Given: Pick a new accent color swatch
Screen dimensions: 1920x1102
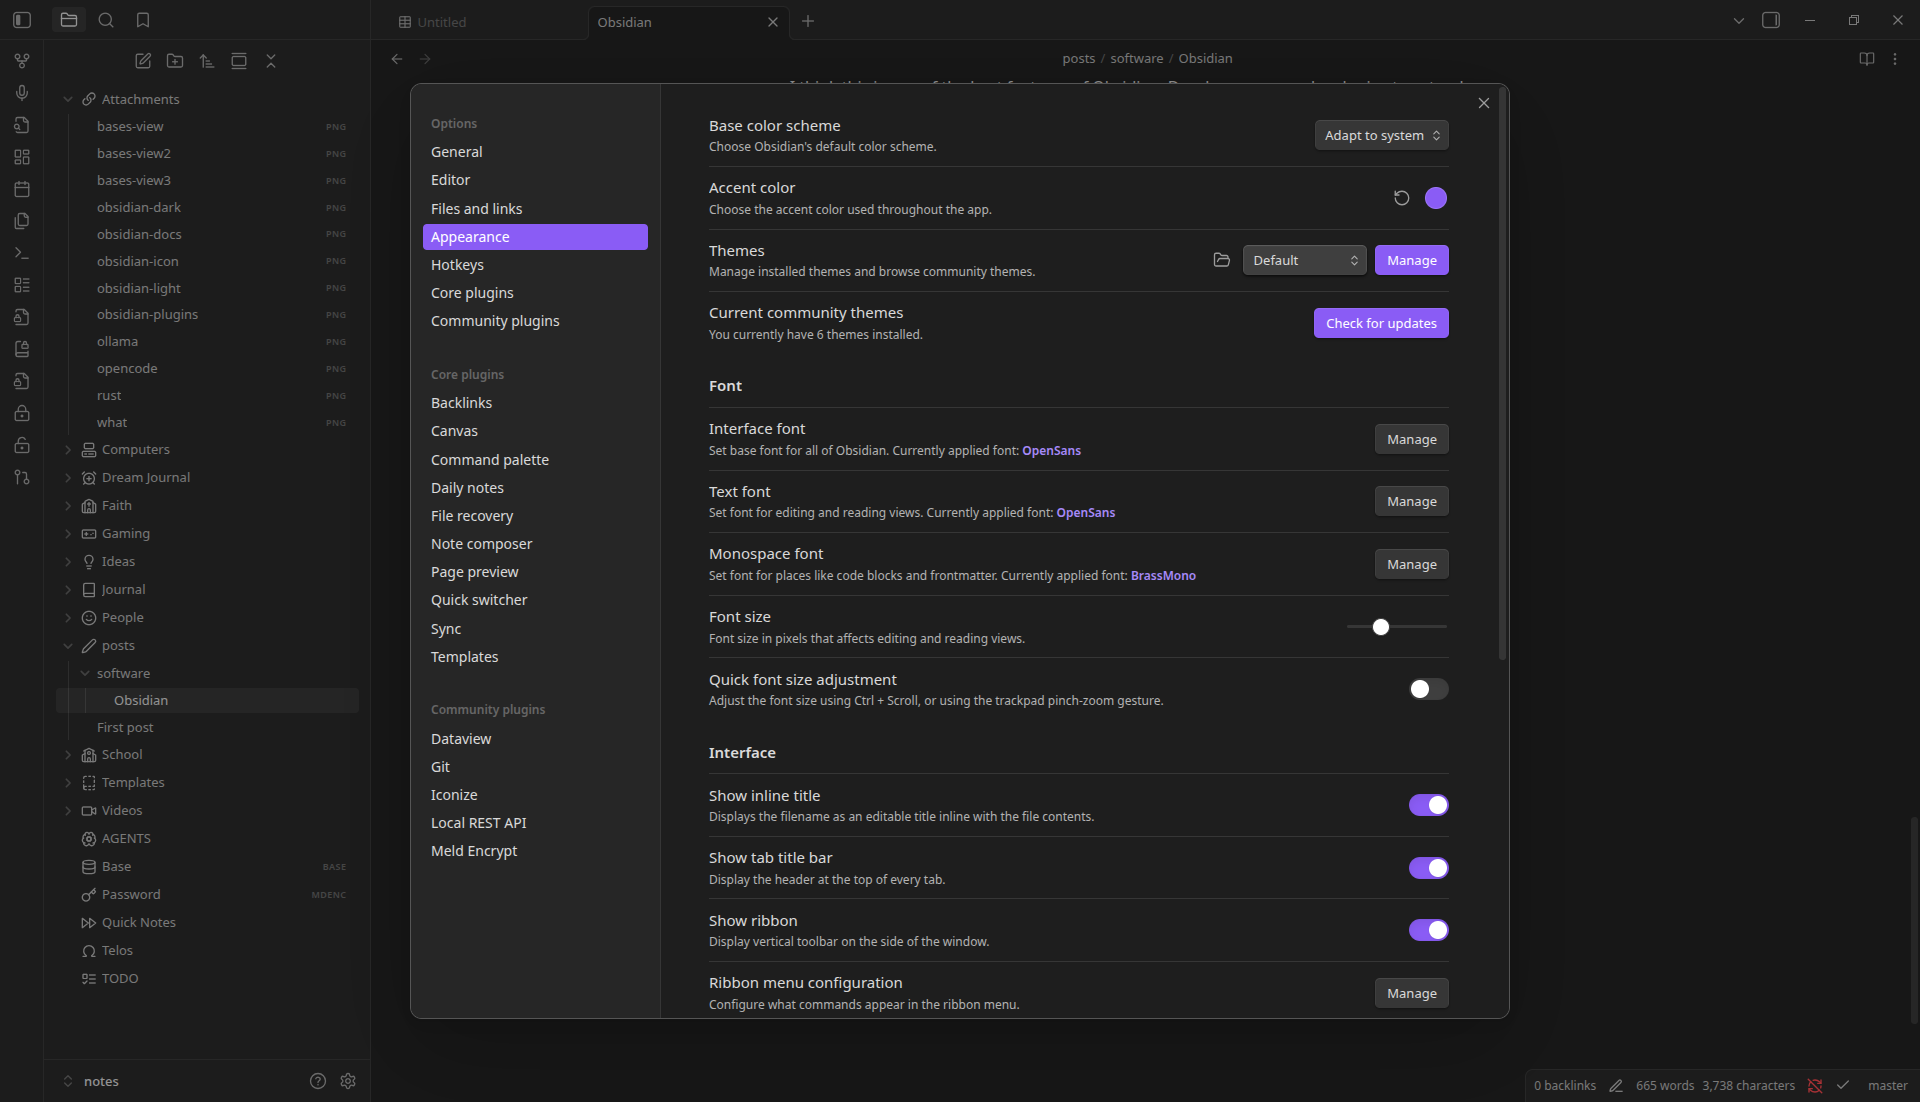Looking at the screenshot, I should tap(1435, 198).
